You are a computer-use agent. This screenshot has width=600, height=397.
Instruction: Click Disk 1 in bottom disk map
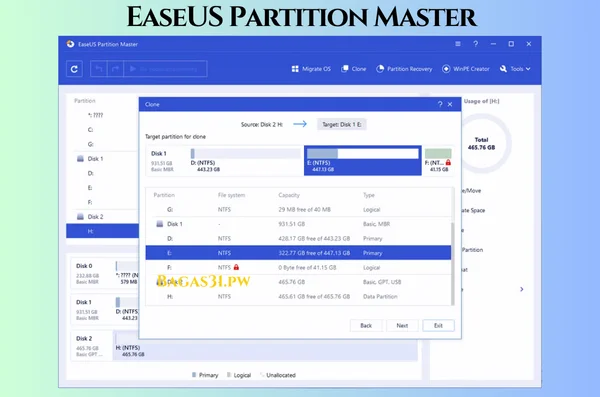click(x=92, y=310)
